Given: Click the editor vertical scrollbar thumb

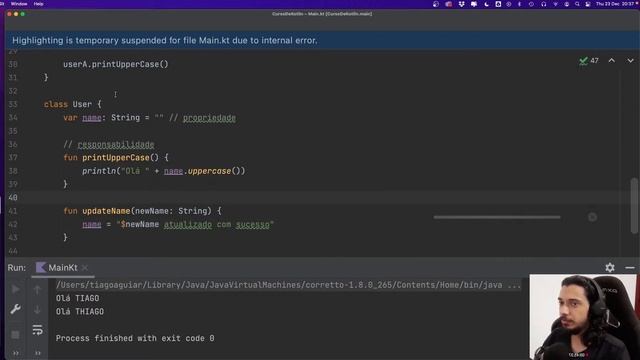Looking at the screenshot, I should pos(634,206).
